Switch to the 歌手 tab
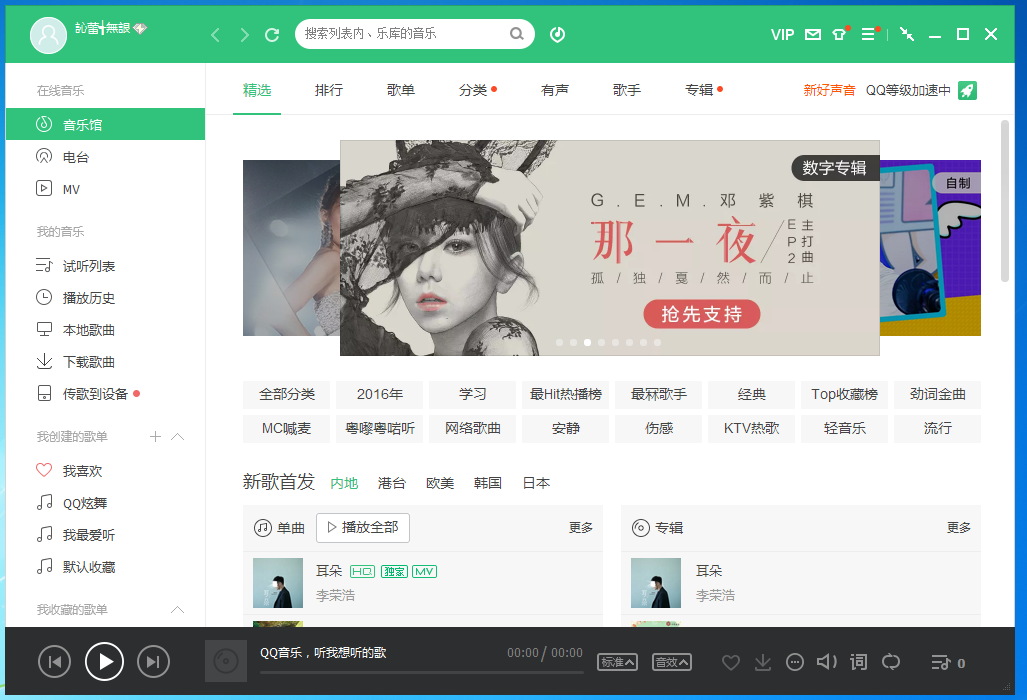The width and height of the screenshot is (1027, 700). (x=627, y=90)
